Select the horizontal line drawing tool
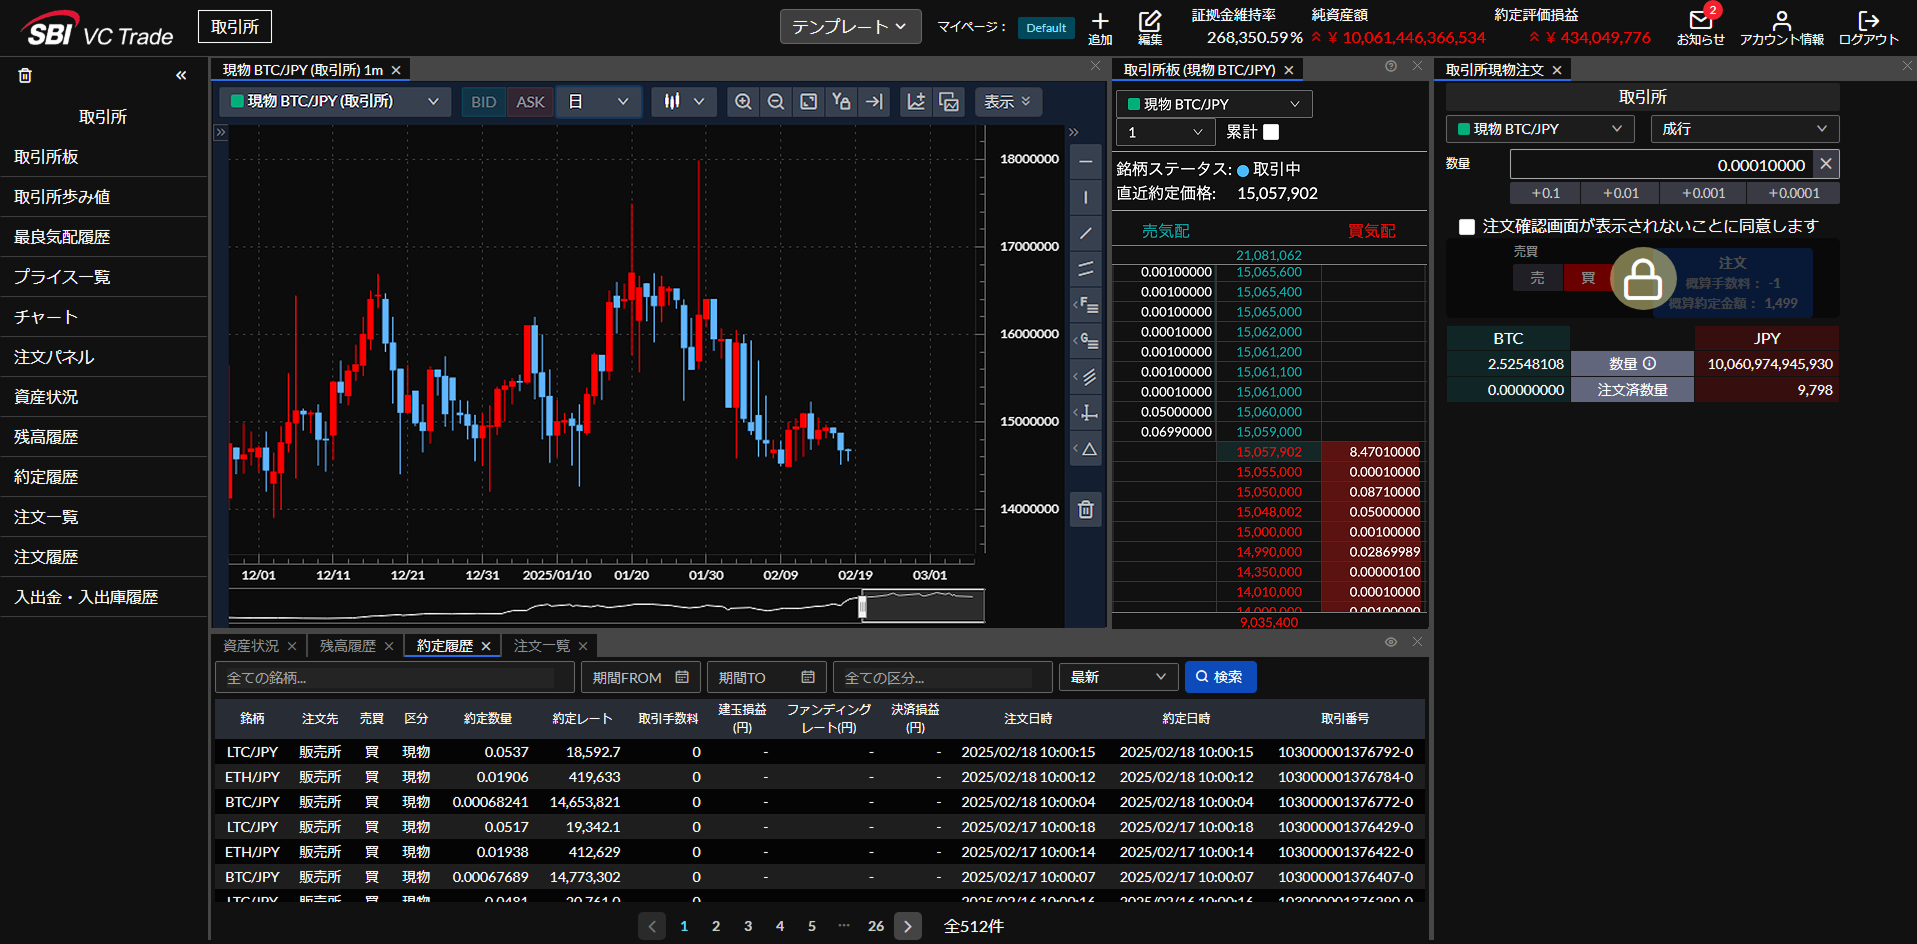Viewport: 1917px width, 944px height. 1086,161
